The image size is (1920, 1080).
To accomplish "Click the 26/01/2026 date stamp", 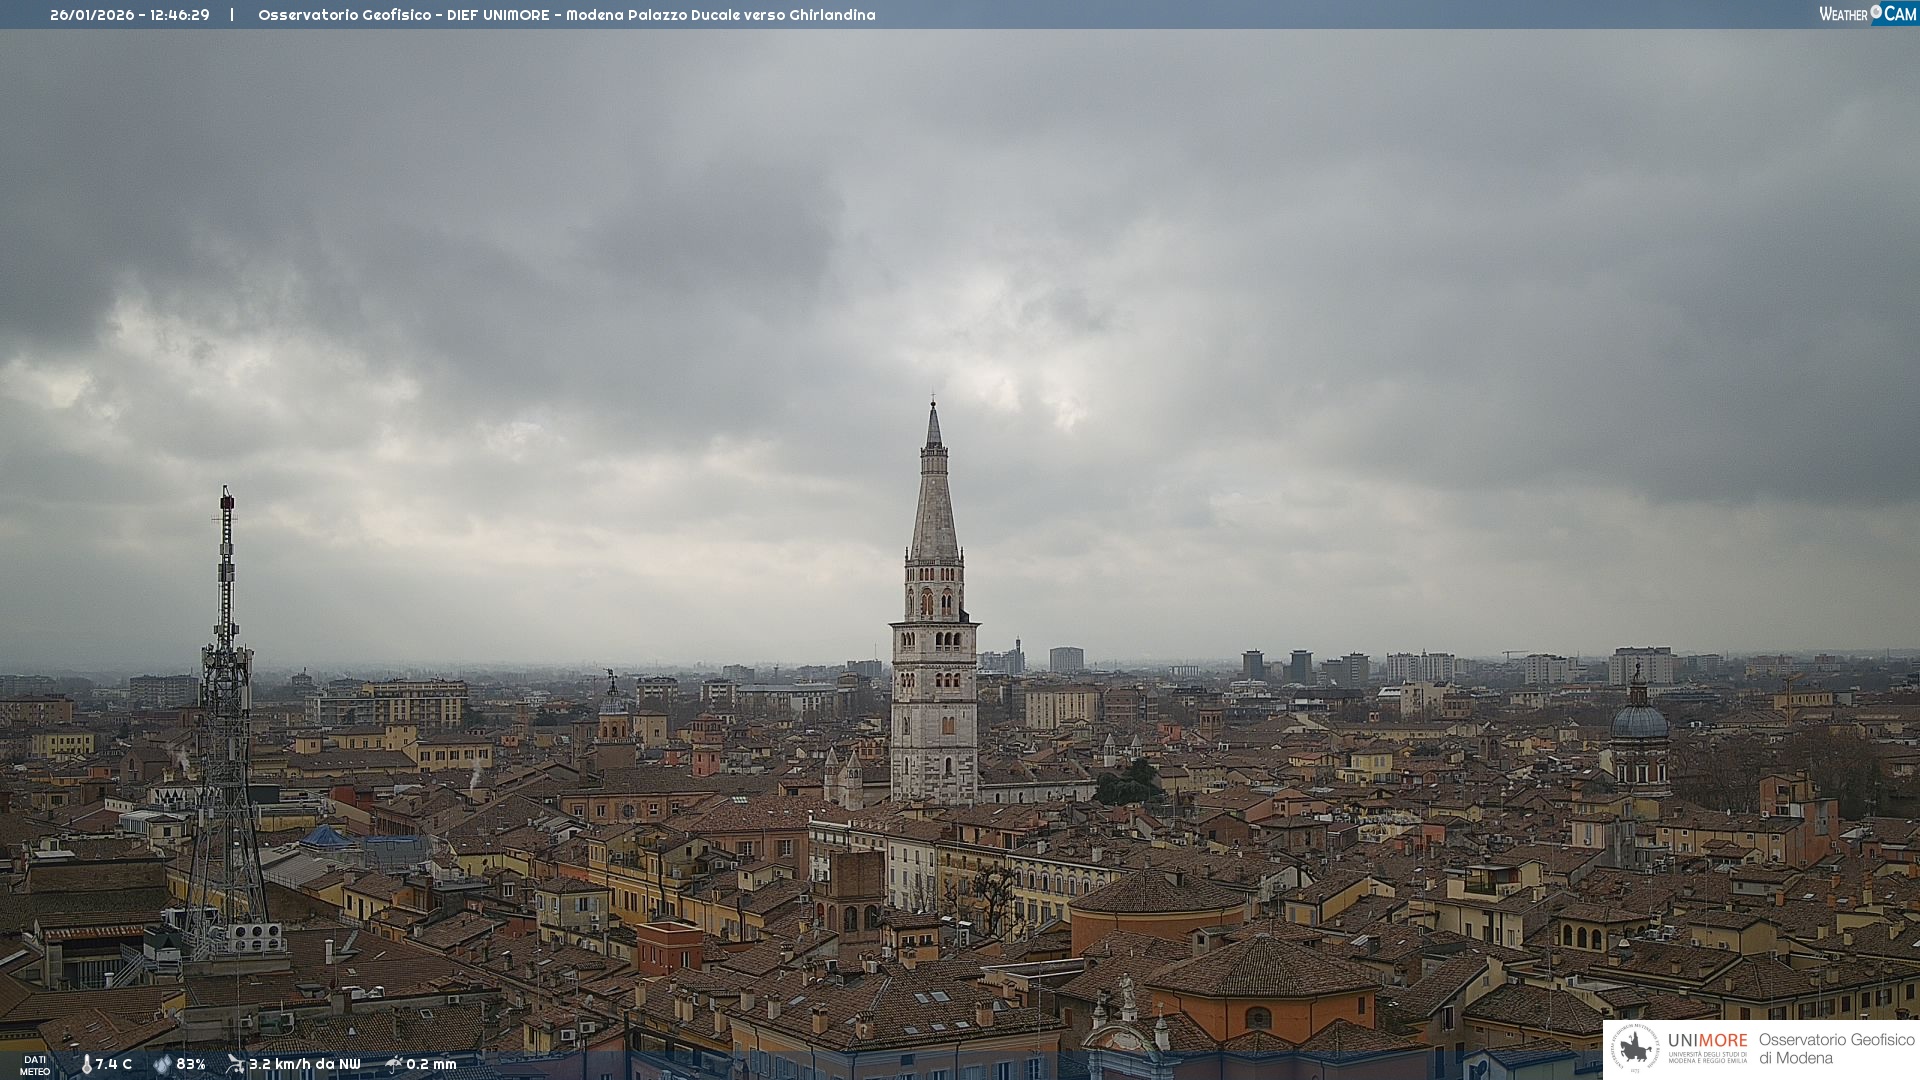I will point(92,15).
